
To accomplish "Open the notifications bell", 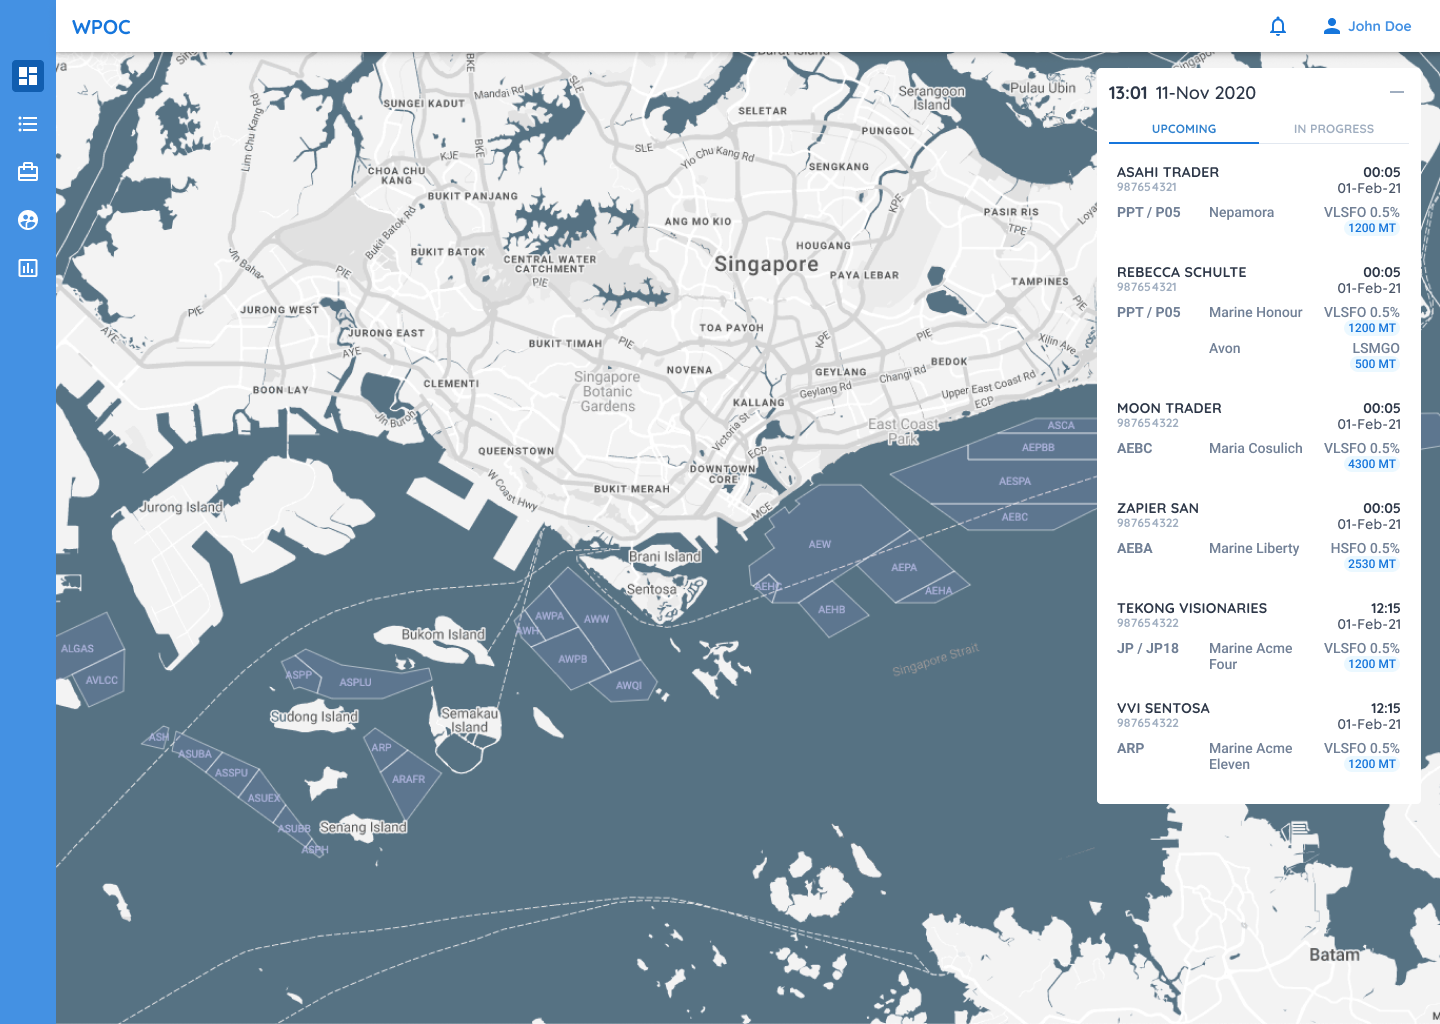I will point(1278,27).
